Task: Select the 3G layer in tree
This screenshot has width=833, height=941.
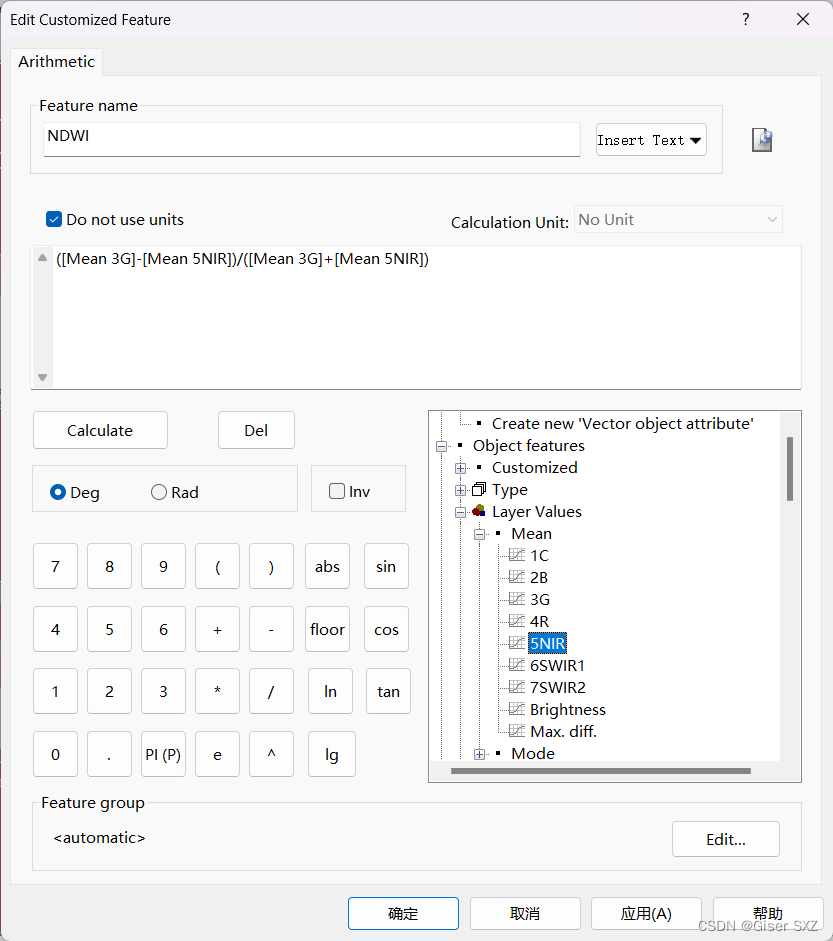Action: (x=540, y=599)
